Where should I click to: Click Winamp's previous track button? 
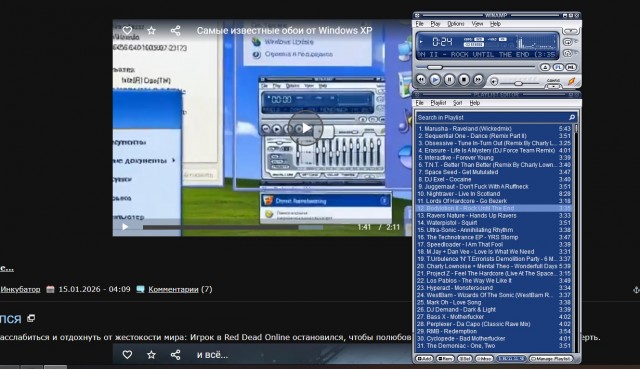pos(421,80)
